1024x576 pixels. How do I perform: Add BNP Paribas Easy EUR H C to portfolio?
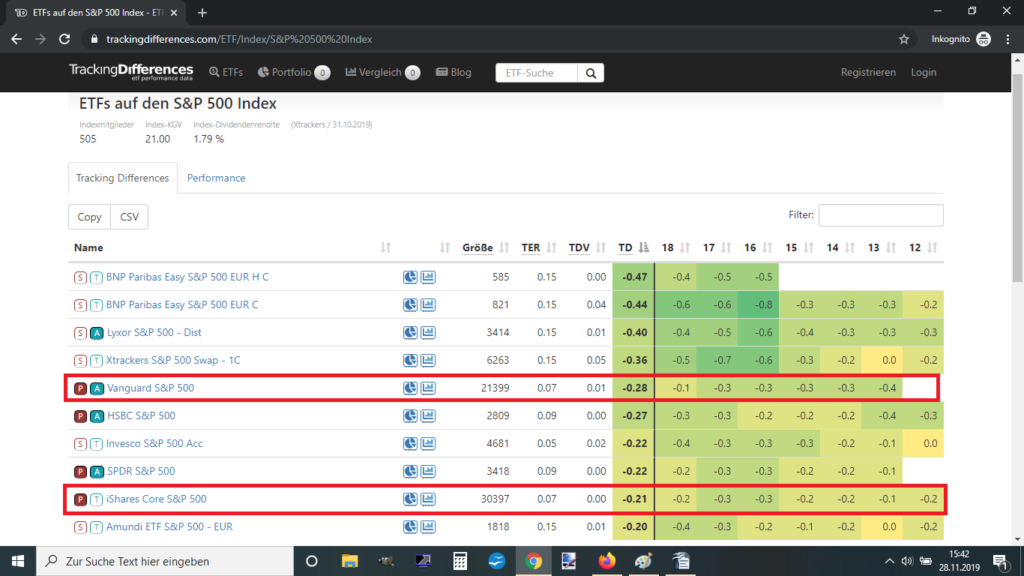point(409,277)
